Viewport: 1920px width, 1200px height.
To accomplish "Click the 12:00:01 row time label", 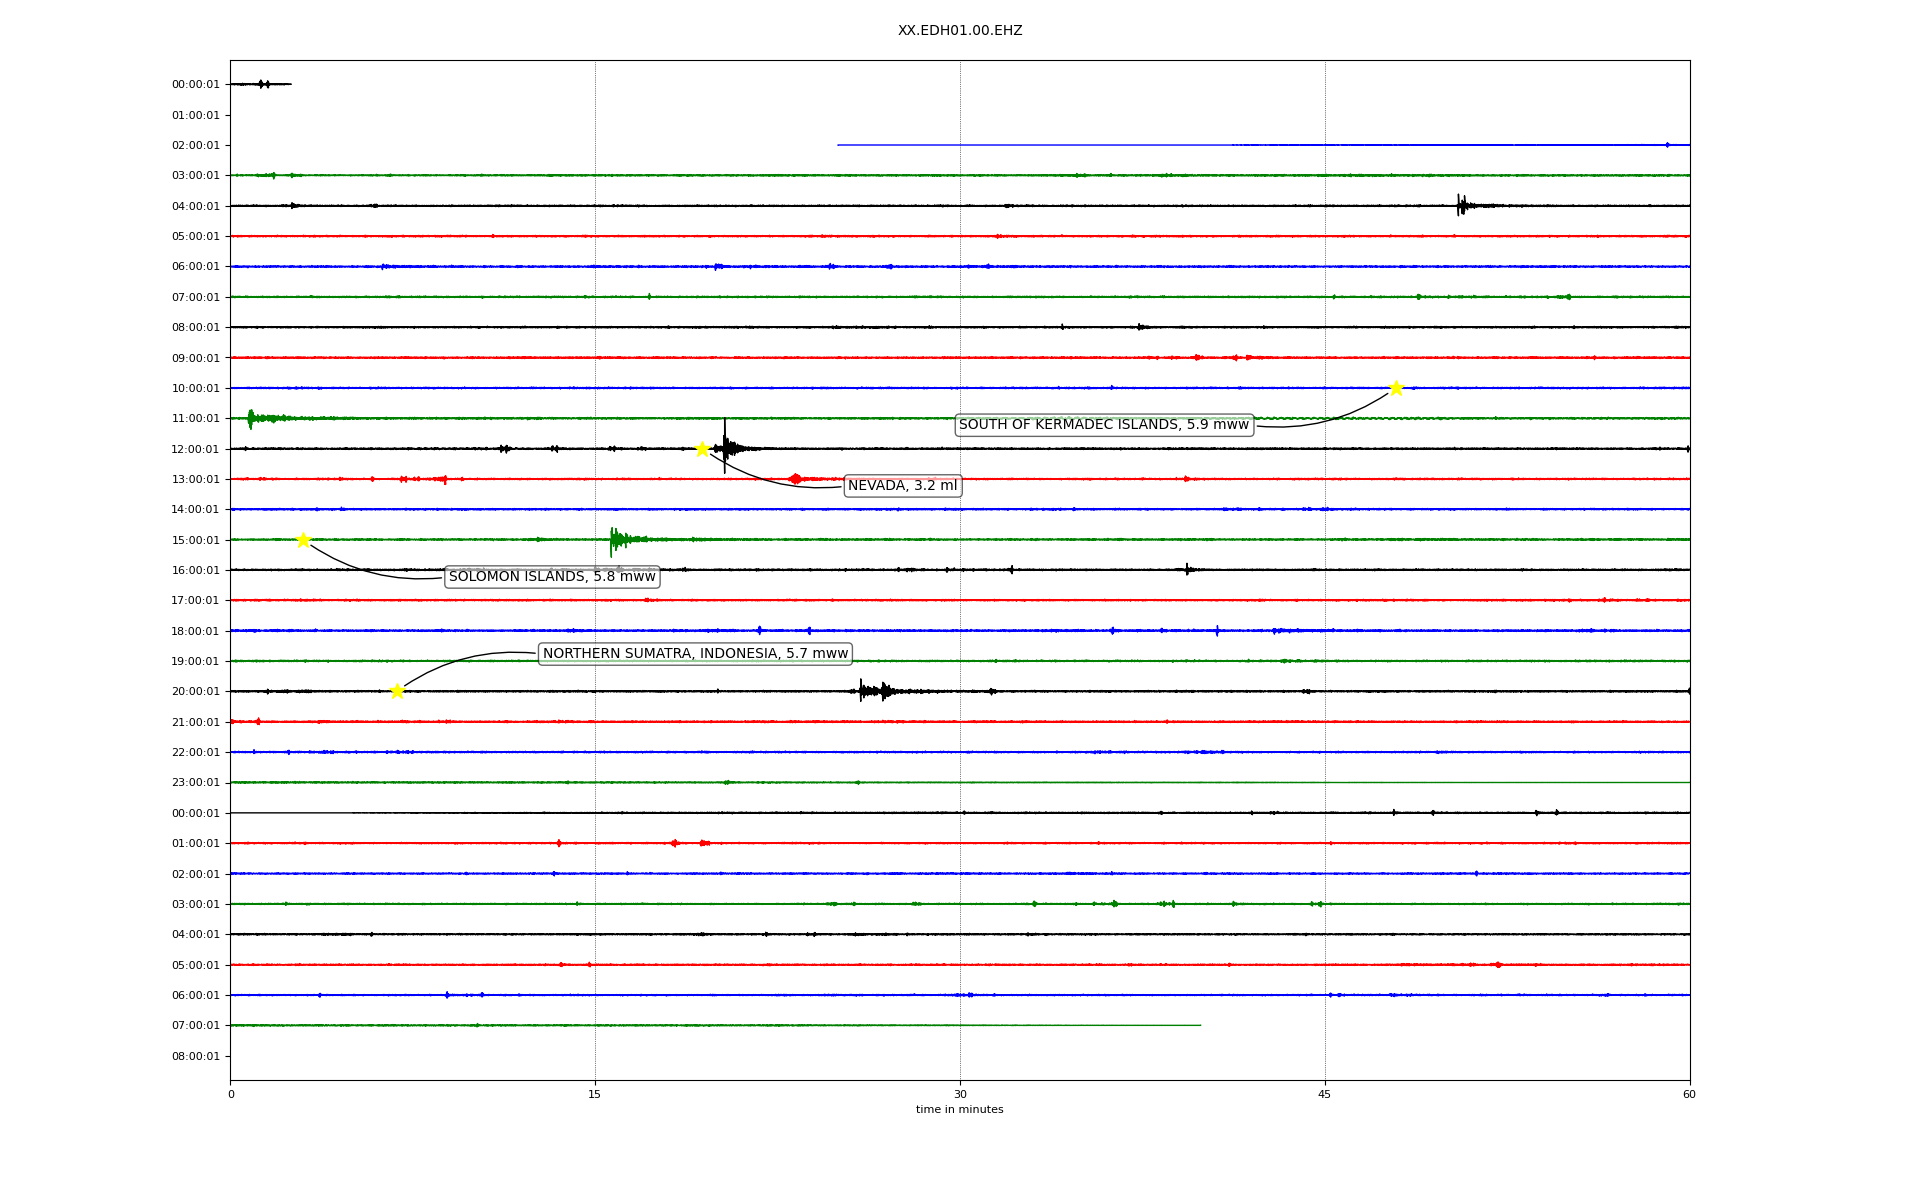I will (x=195, y=449).
